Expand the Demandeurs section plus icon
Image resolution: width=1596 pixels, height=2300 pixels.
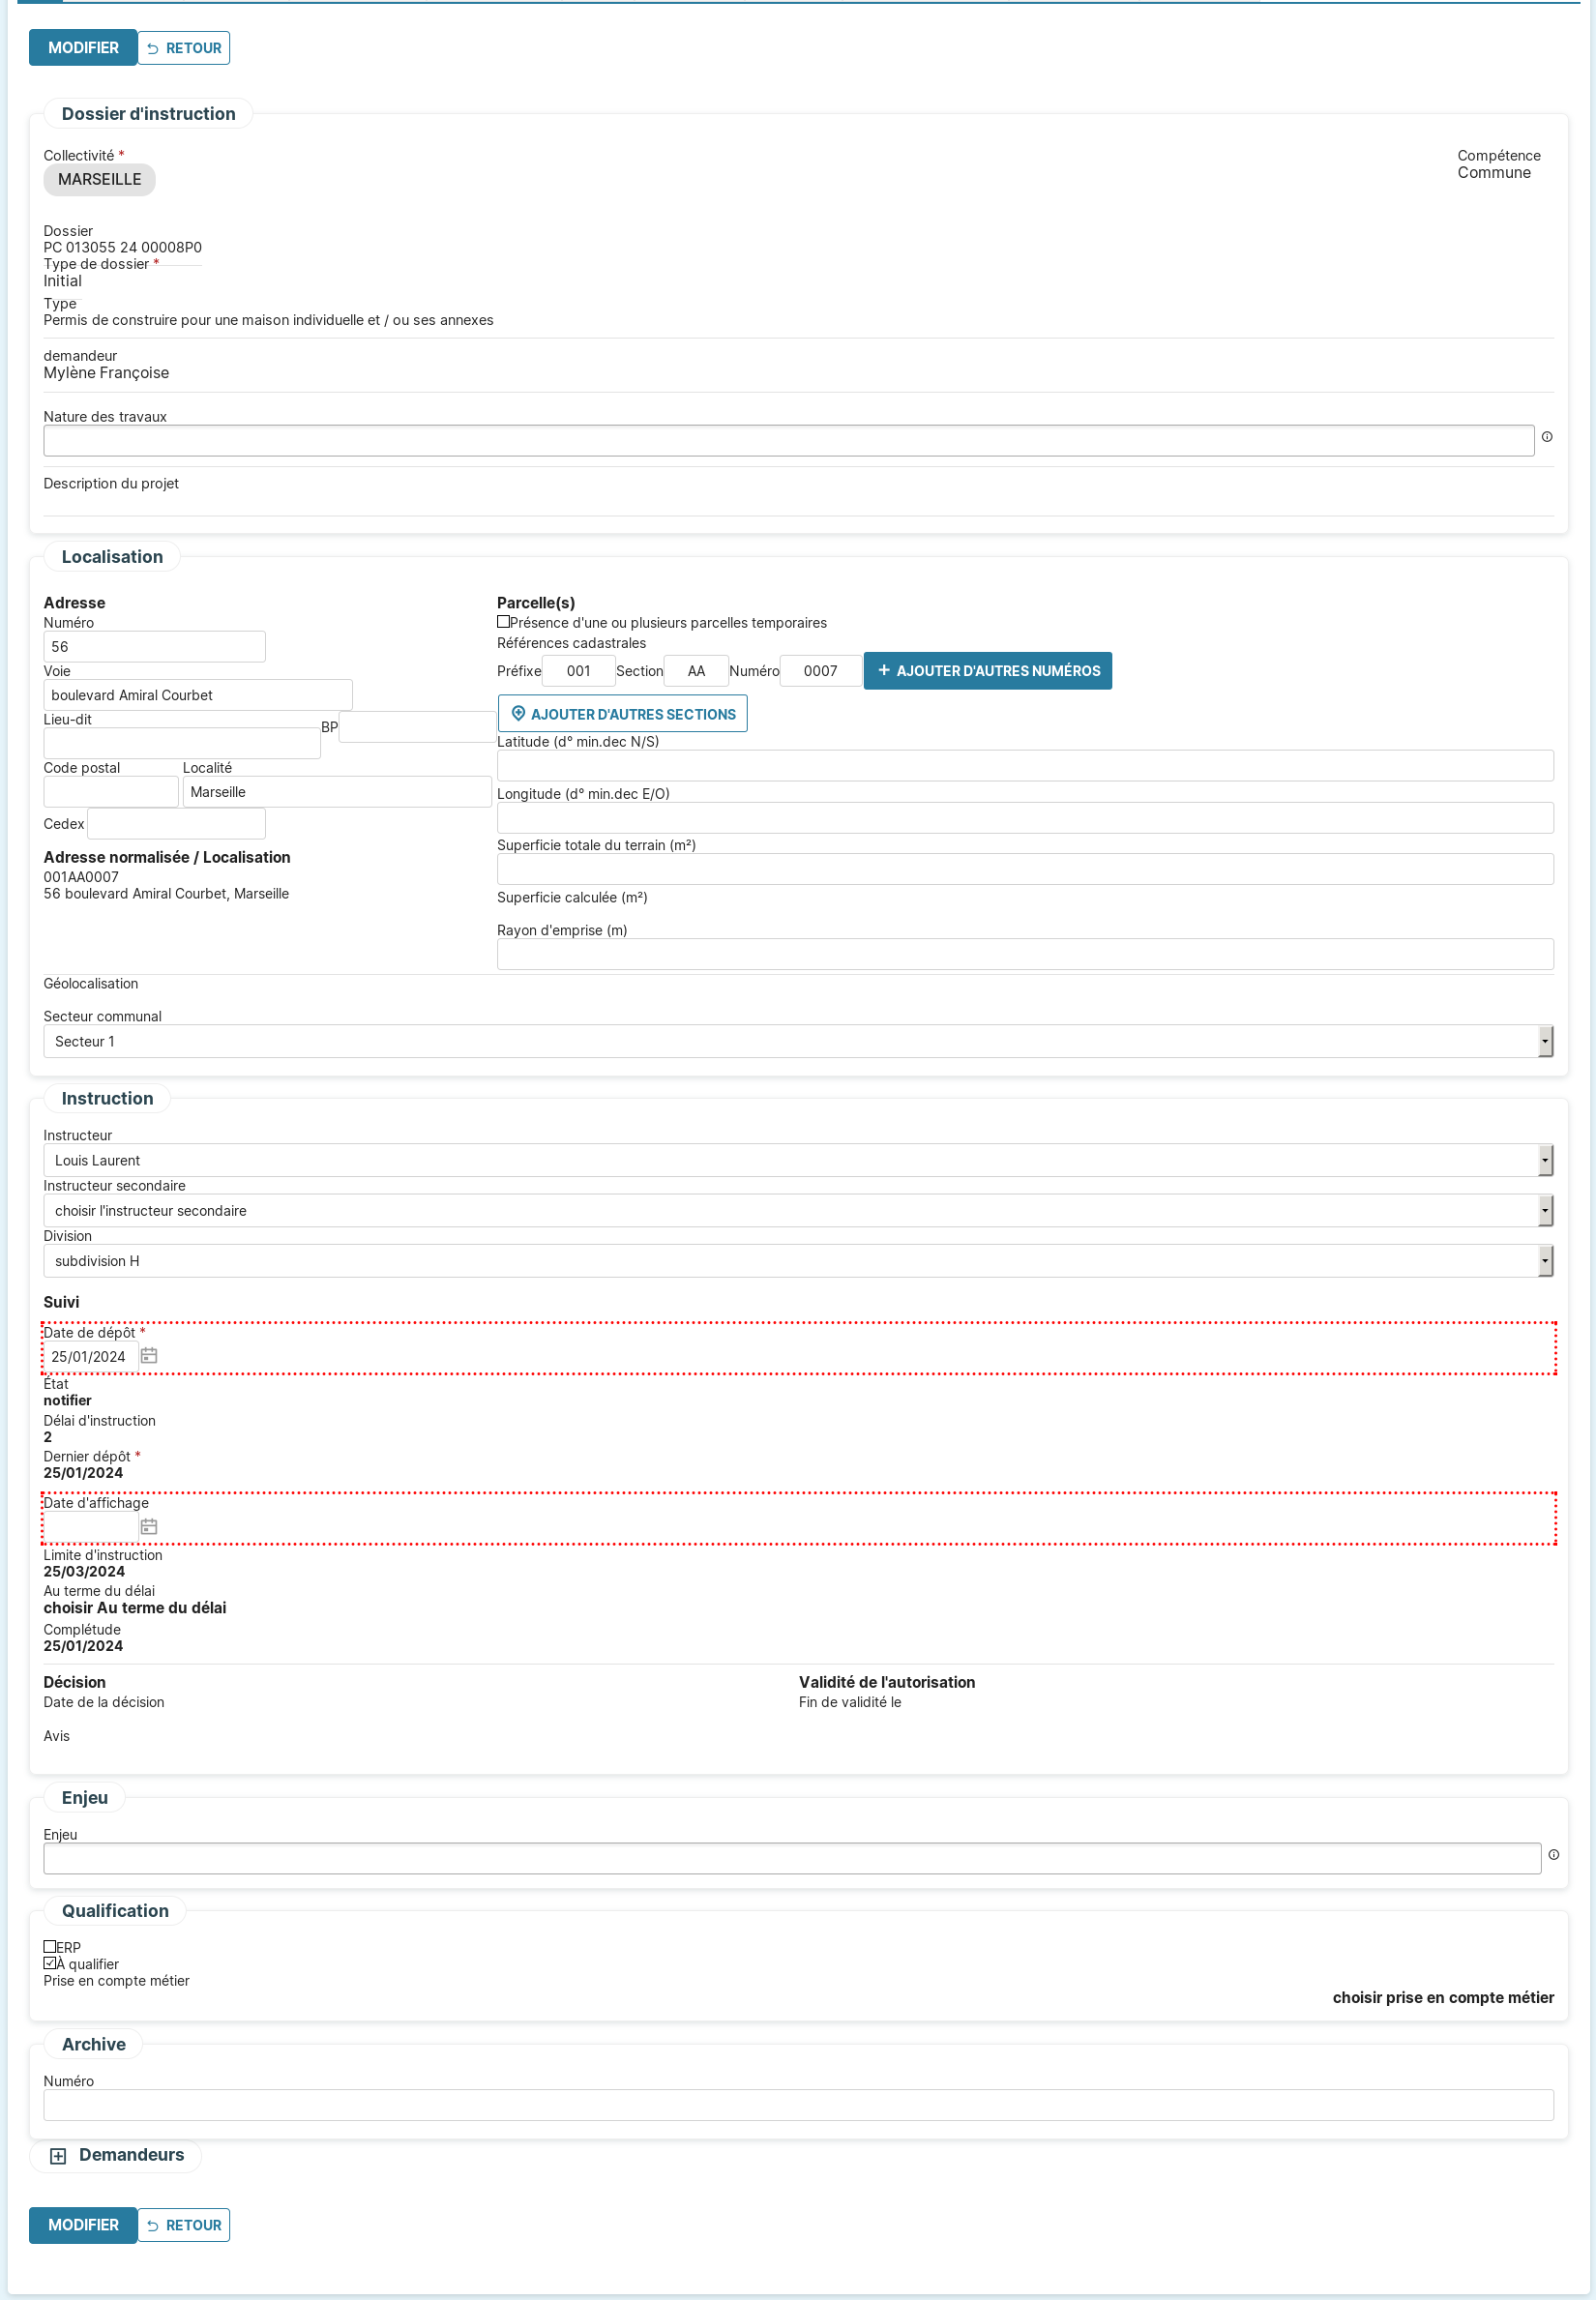[58, 2156]
